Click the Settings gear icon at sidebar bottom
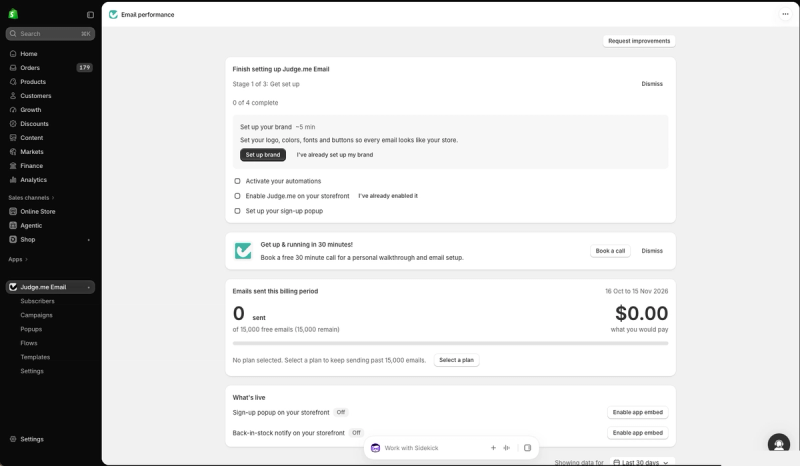Screen dimensions: 800x466 click(x=13, y=439)
